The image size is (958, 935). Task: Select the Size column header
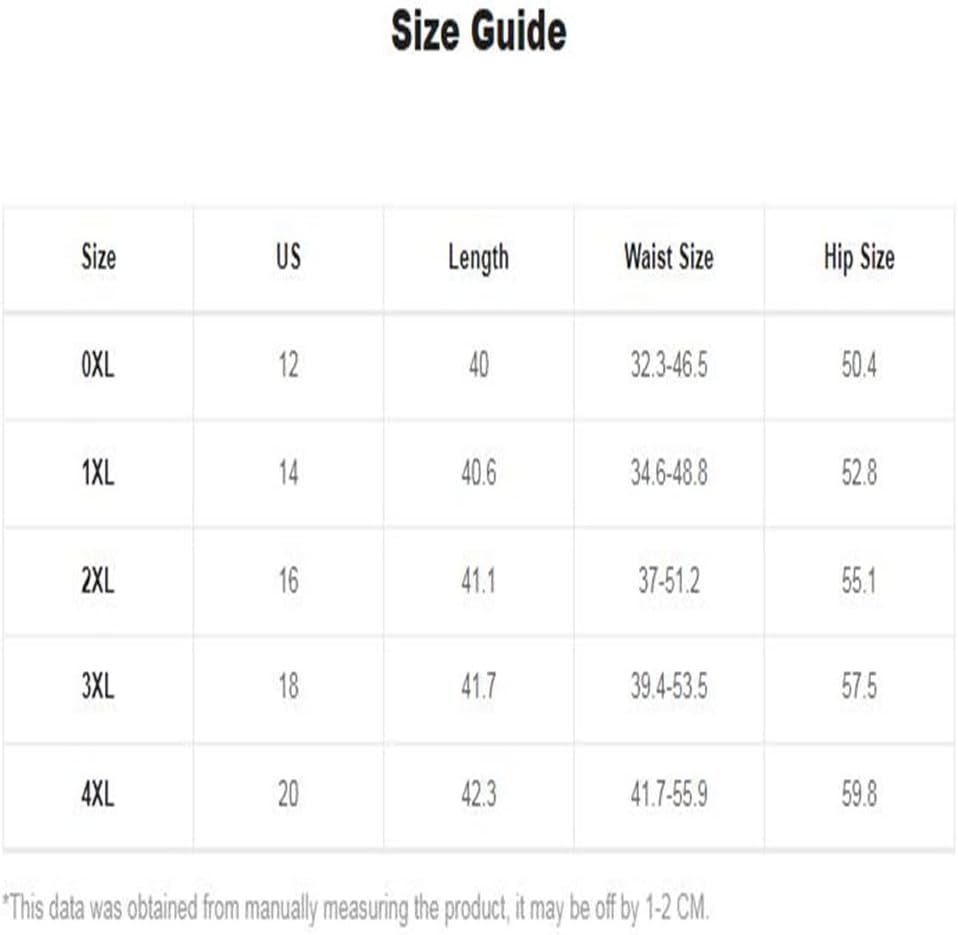[x=98, y=258]
